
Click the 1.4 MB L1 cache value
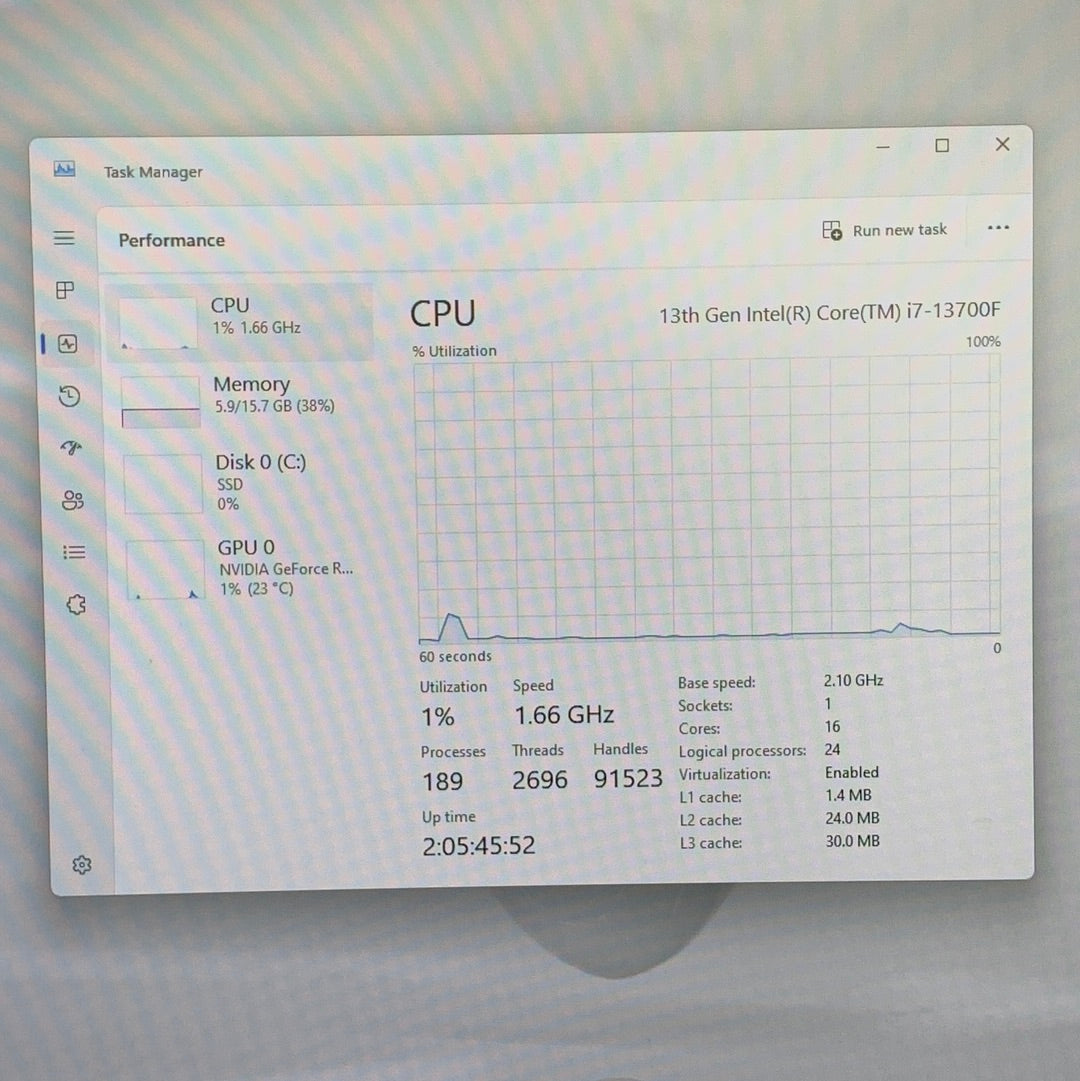pyautogui.click(x=848, y=795)
